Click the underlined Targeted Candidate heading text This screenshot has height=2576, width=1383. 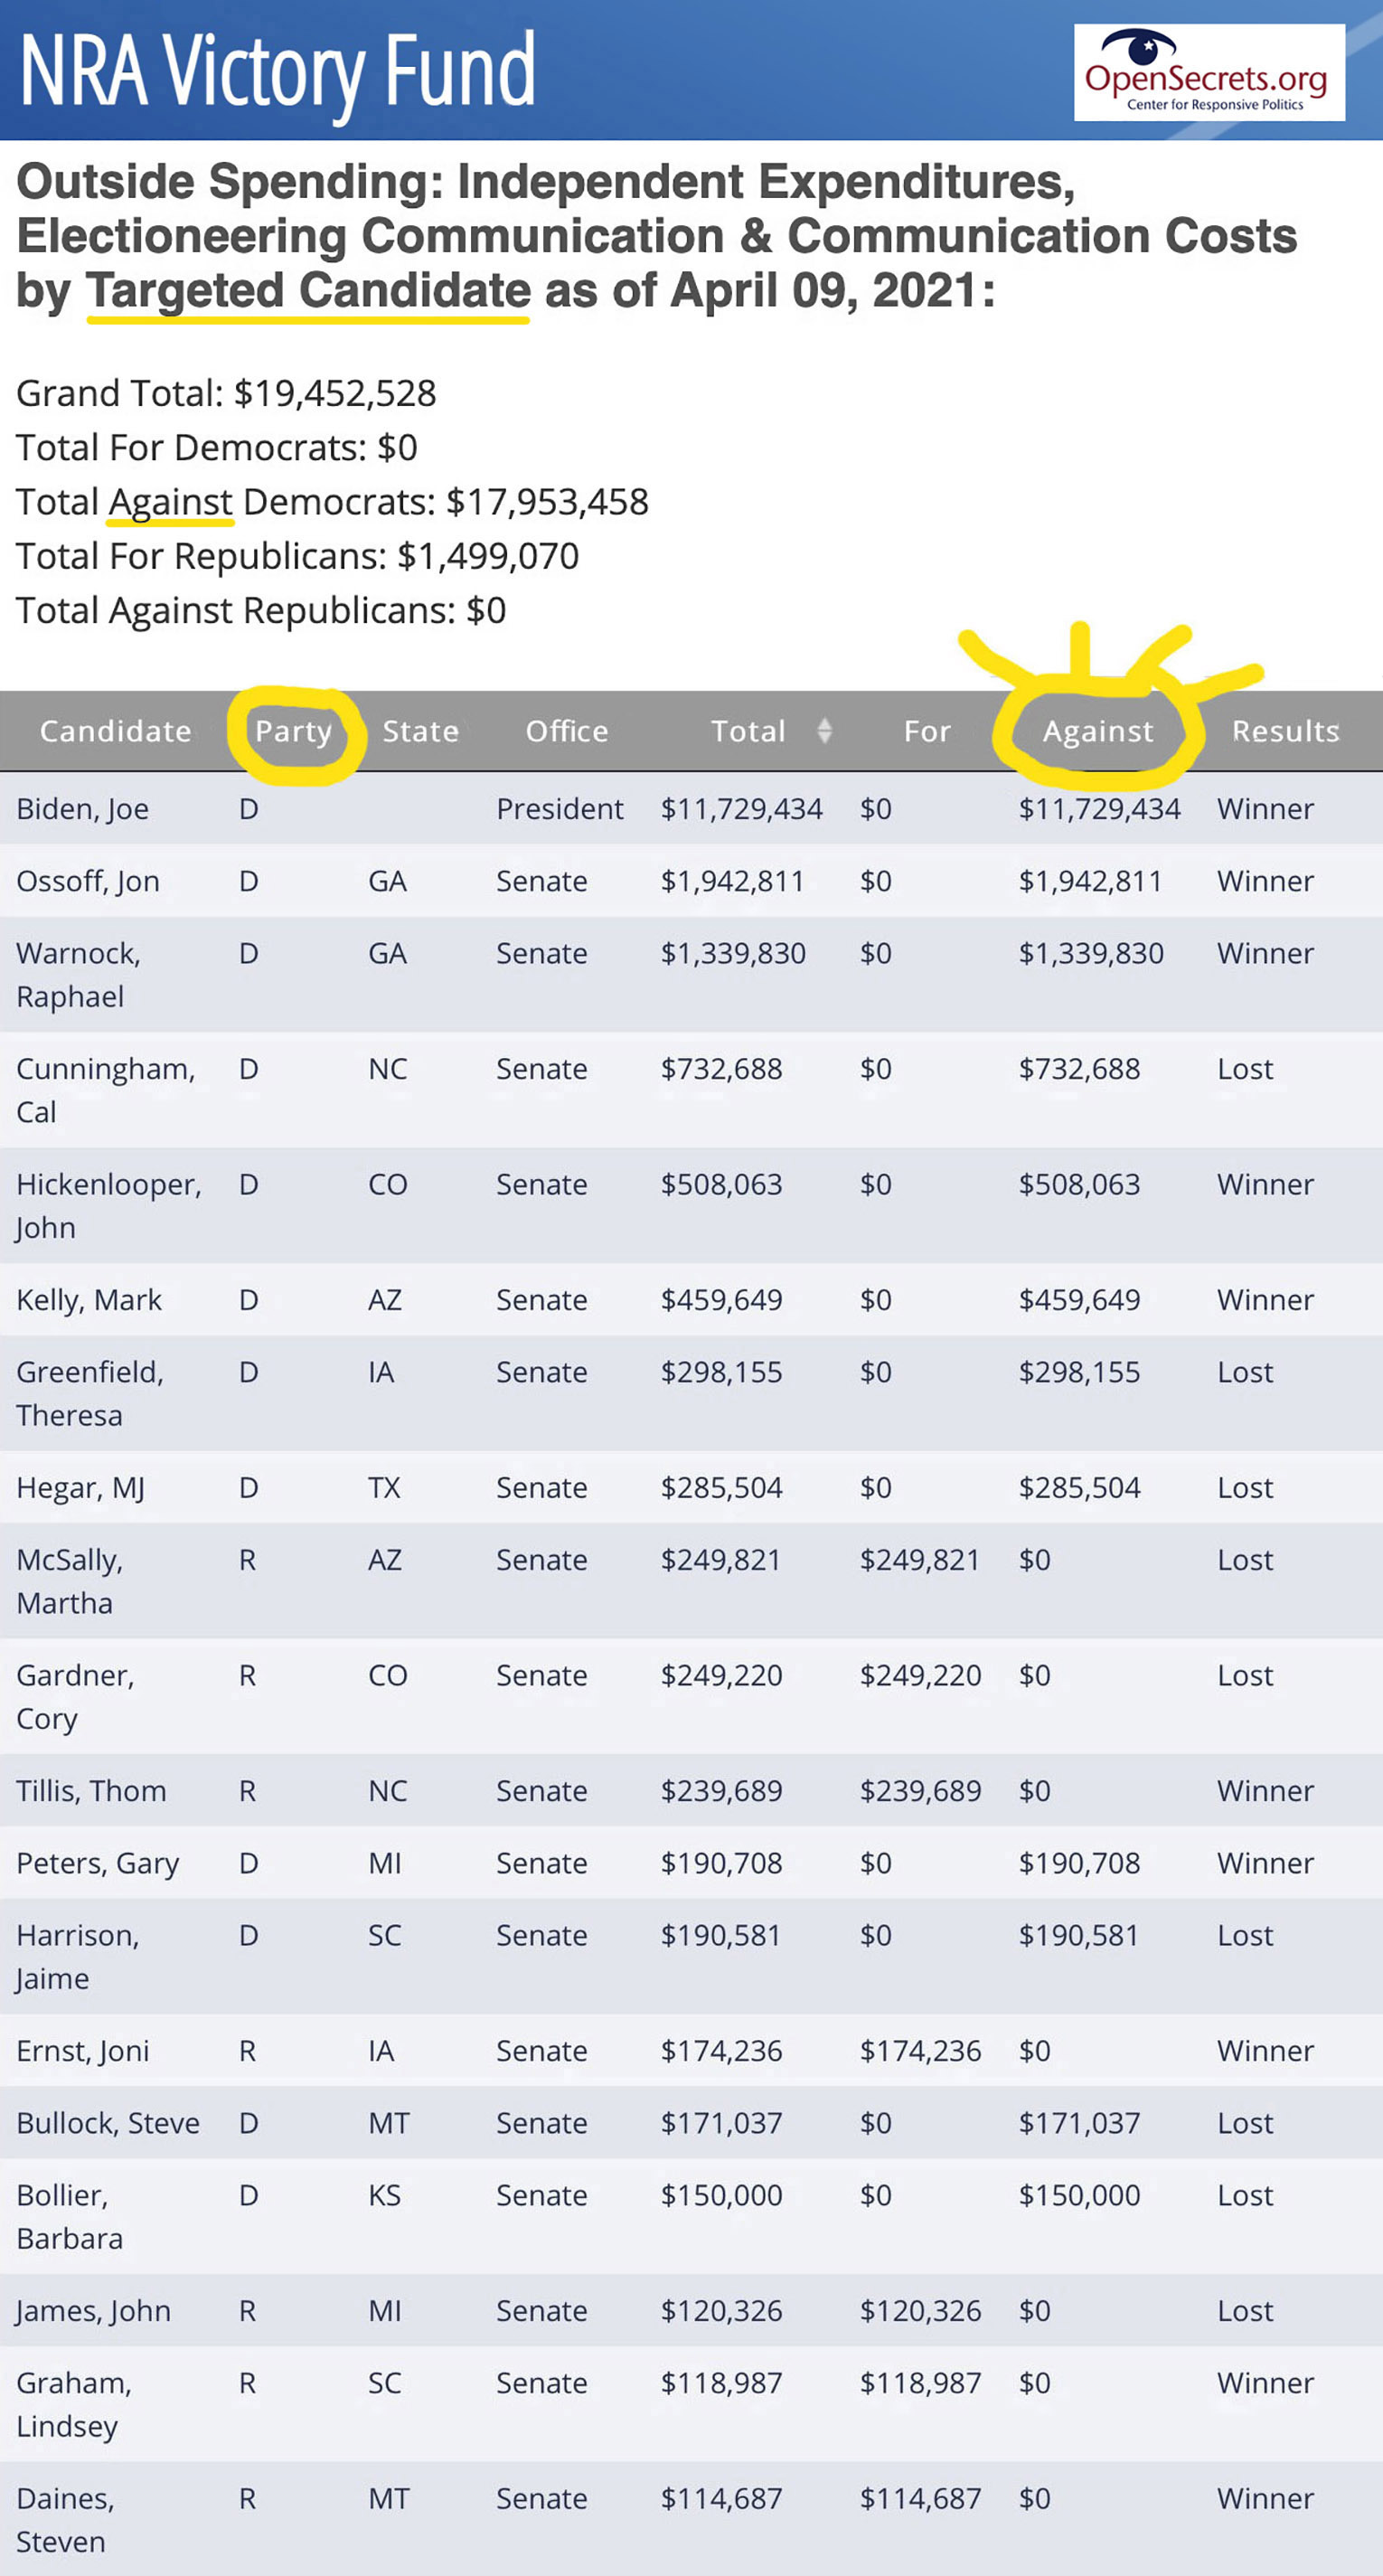(x=308, y=291)
